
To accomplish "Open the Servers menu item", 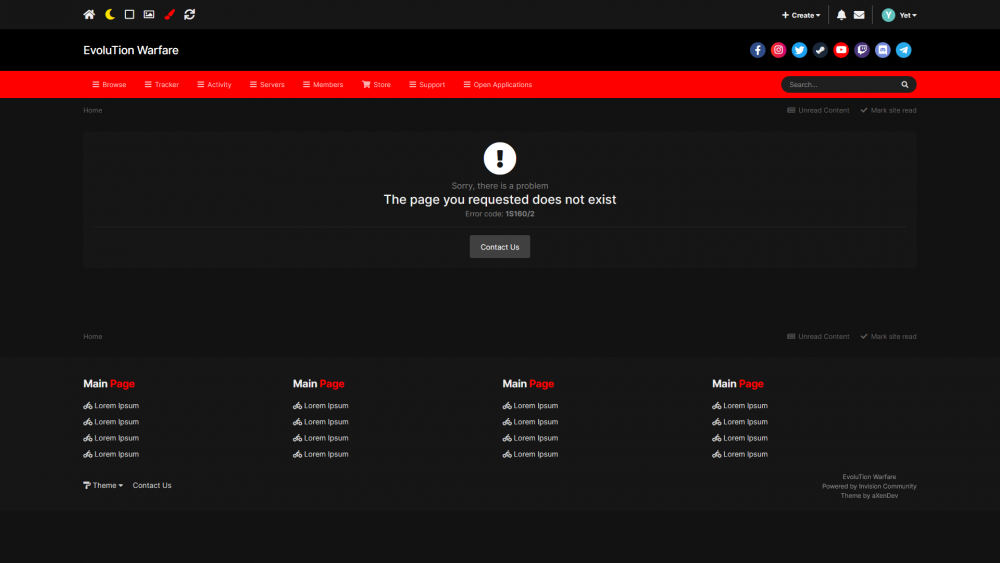I will click(267, 85).
